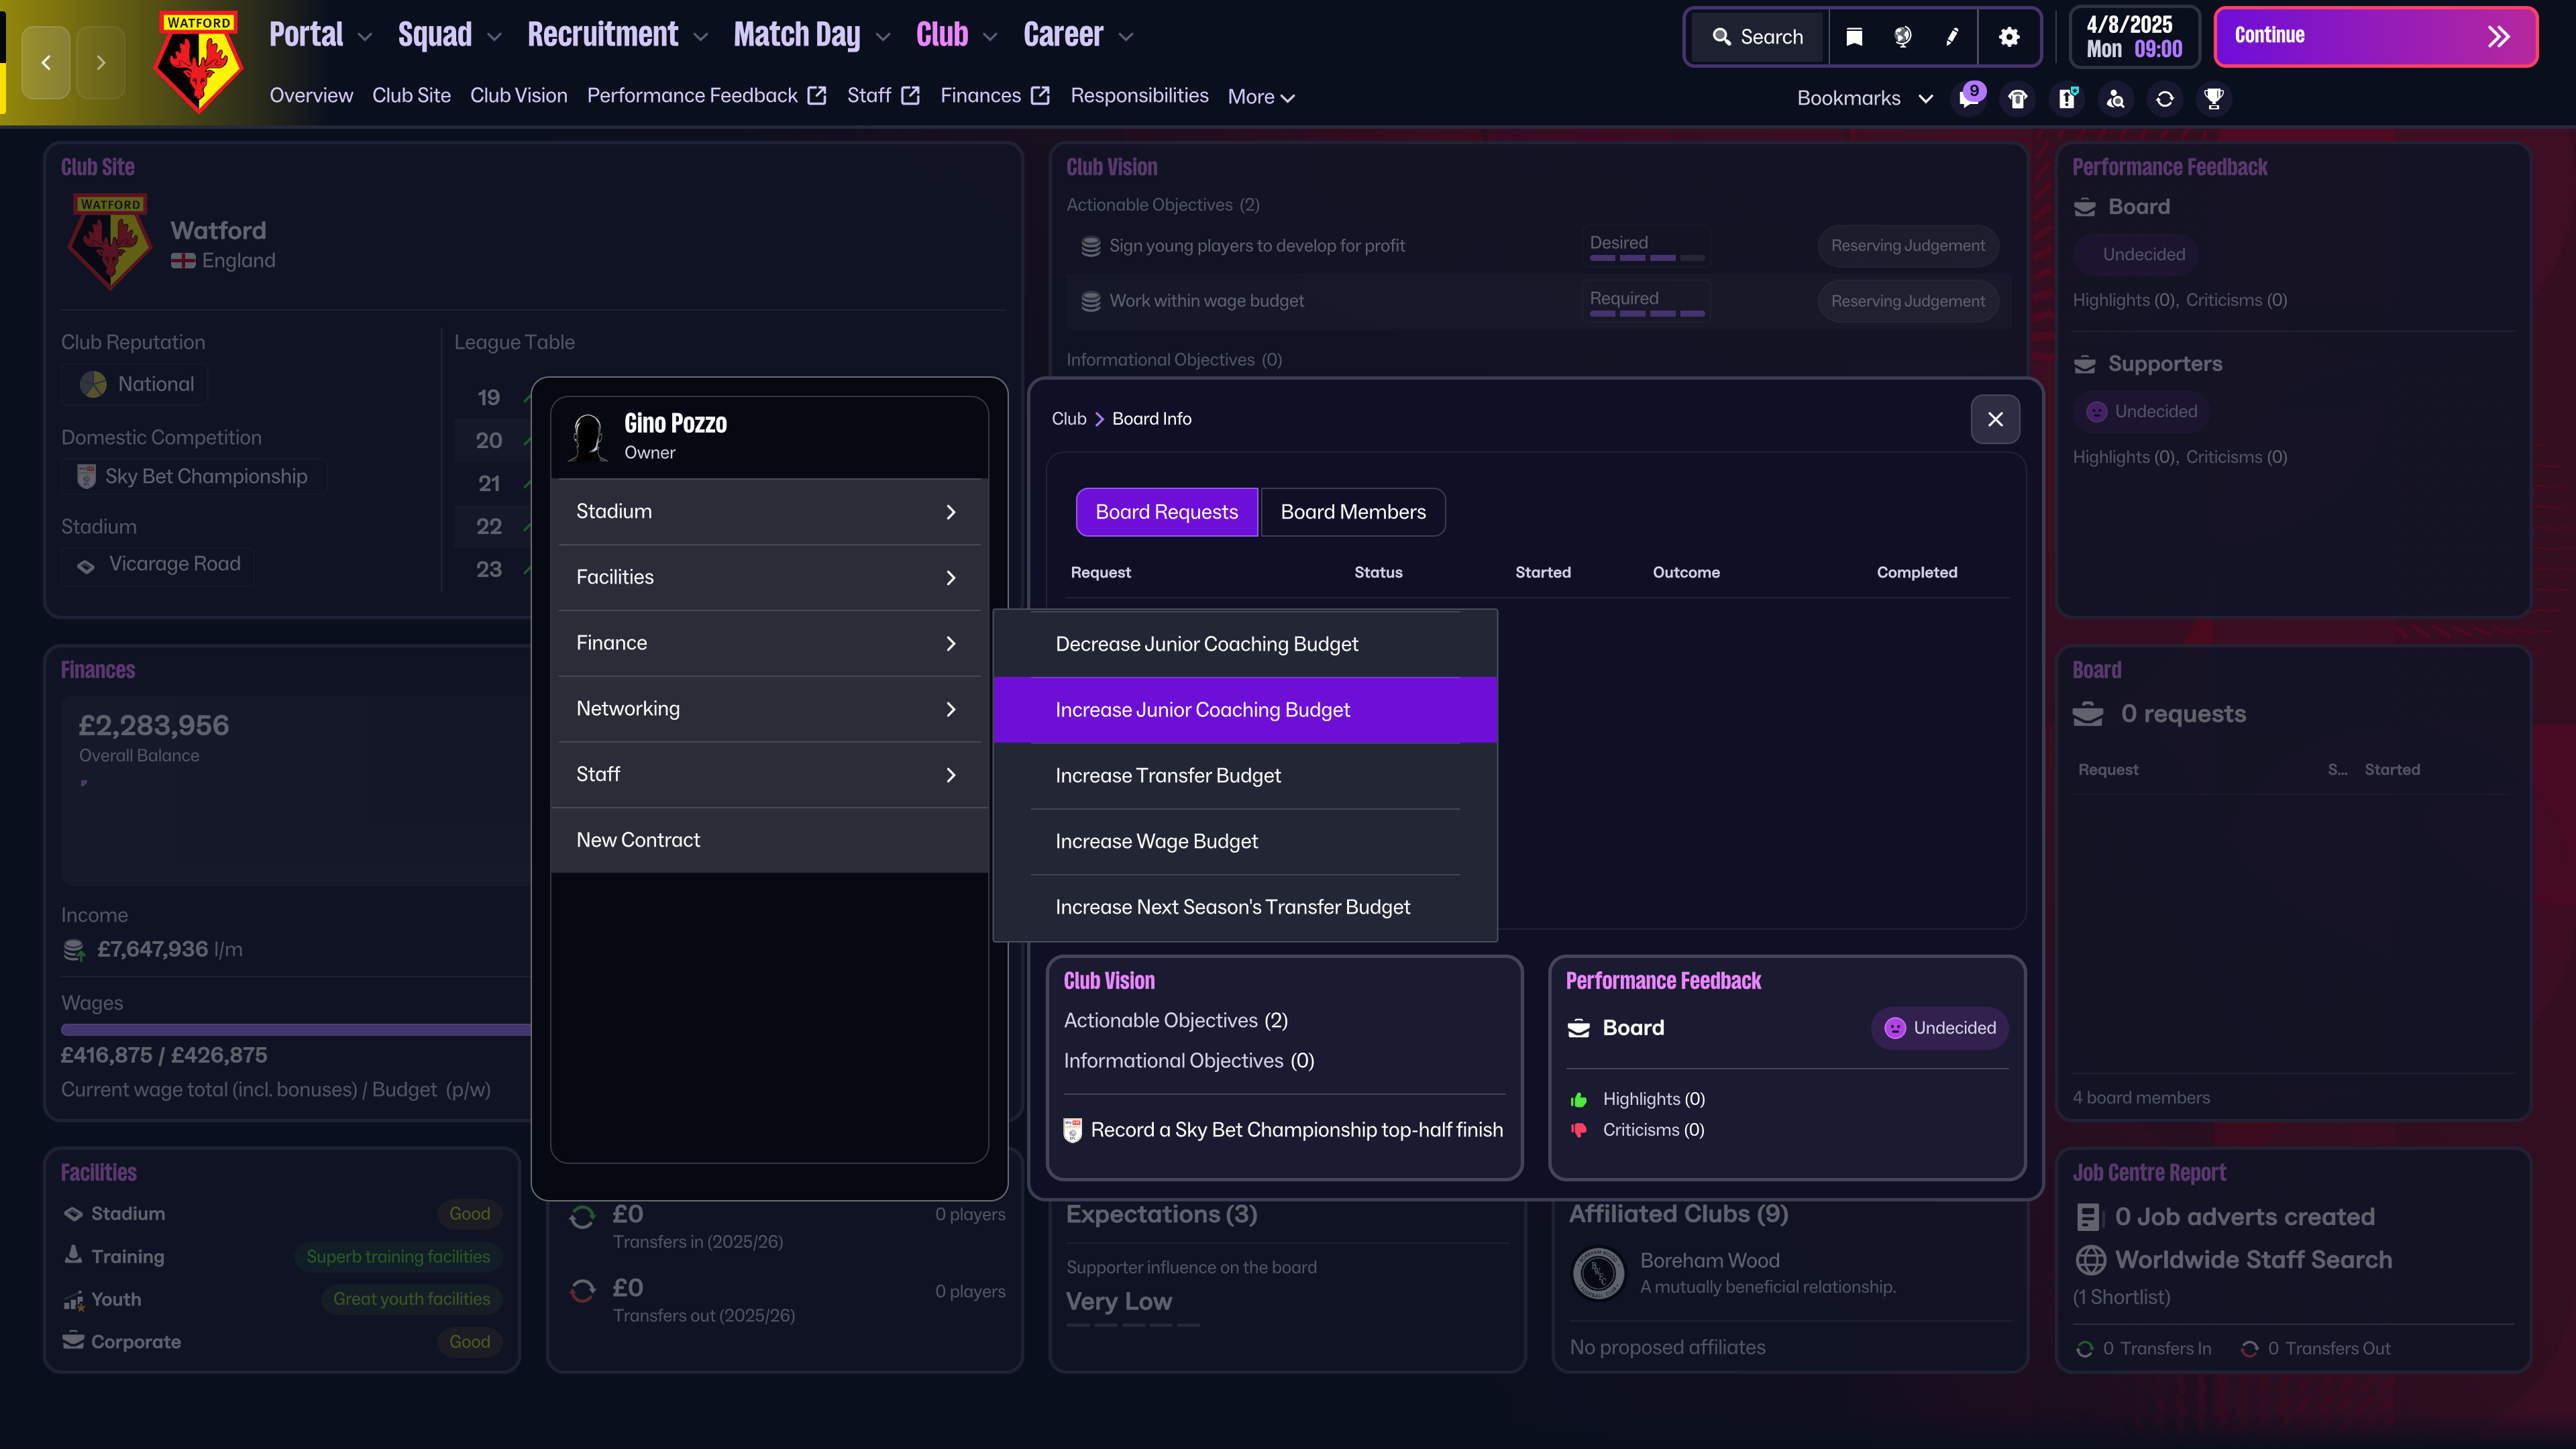The image size is (2576, 1449).
Task: Open the world globe icon in toolbar
Action: coord(1903,37)
